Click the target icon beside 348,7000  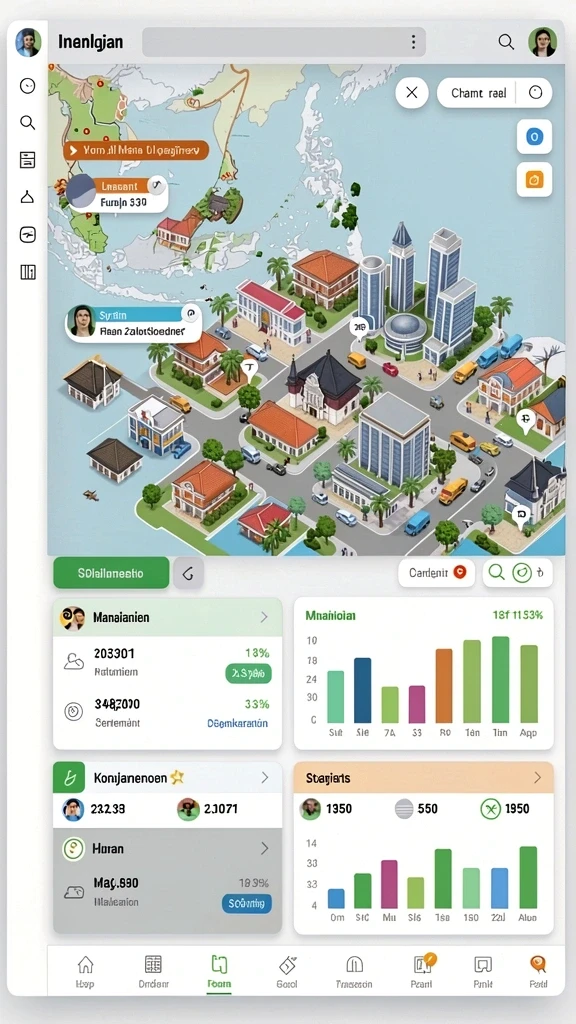tap(74, 712)
